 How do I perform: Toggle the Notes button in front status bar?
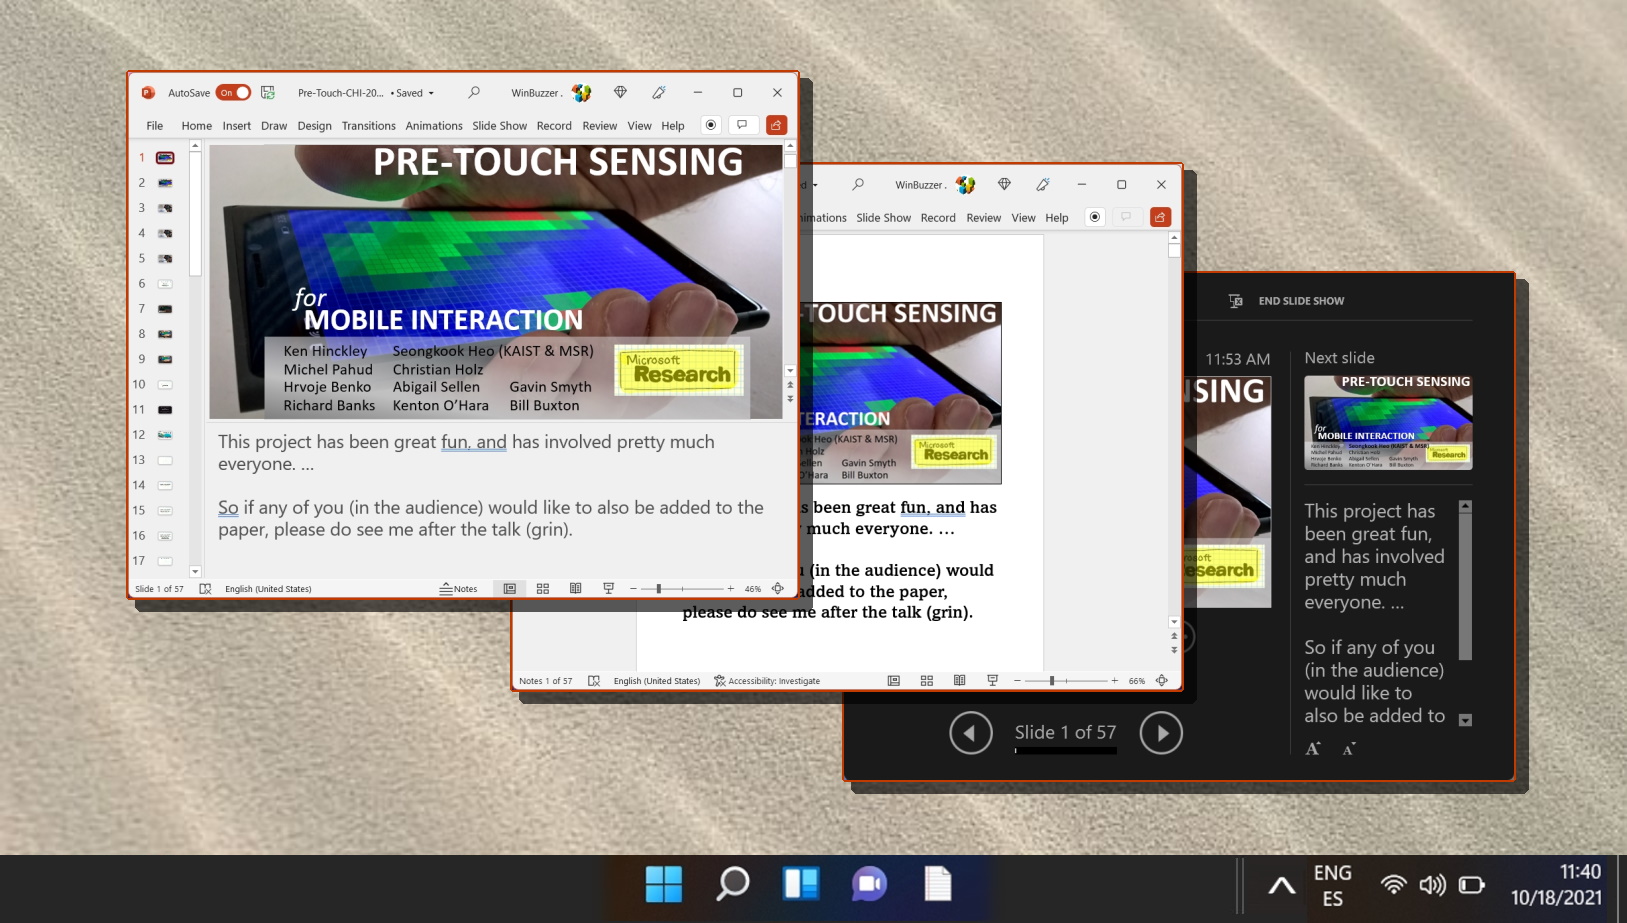tap(459, 589)
